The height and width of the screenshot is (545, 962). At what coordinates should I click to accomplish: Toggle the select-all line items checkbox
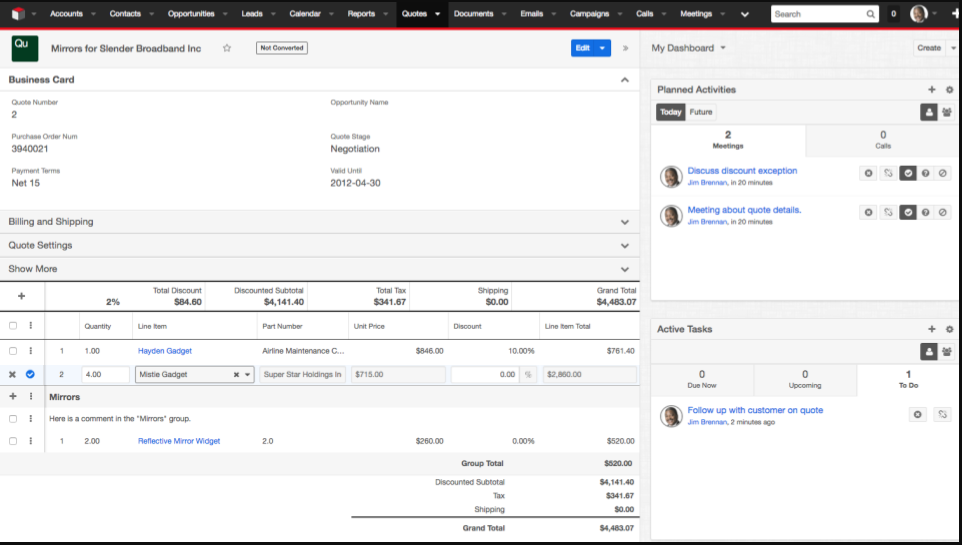pyautogui.click(x=13, y=326)
